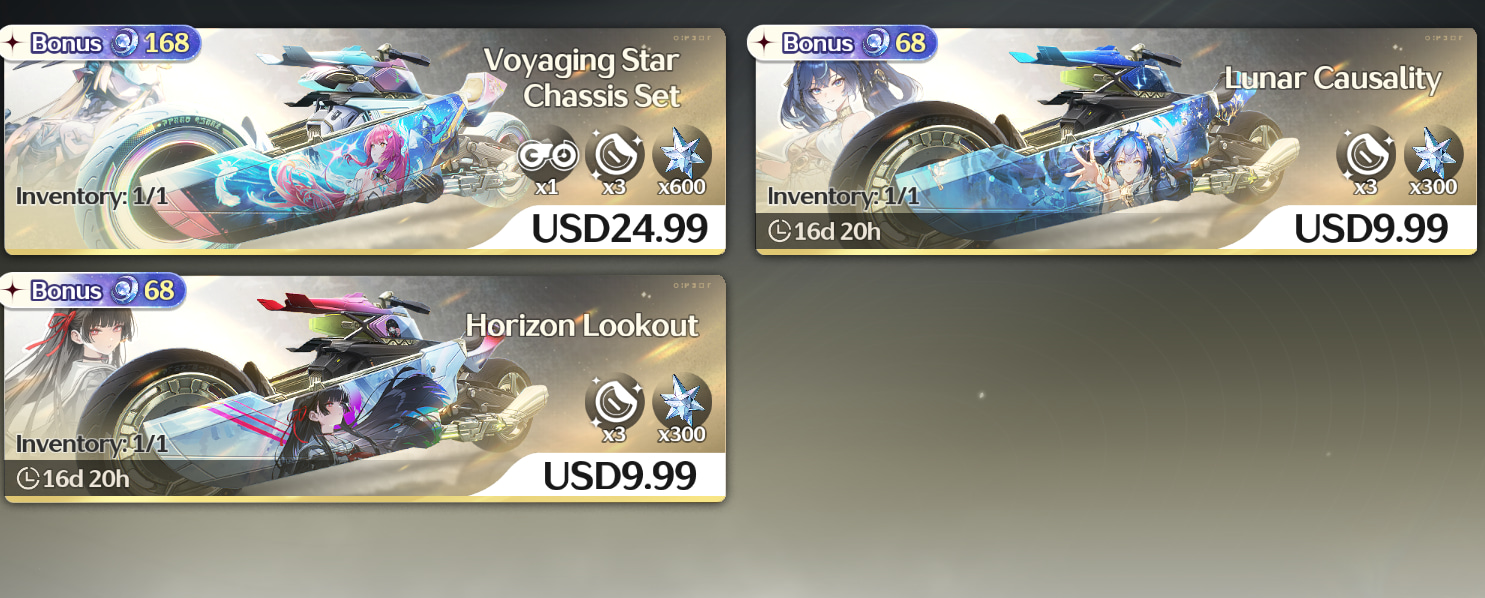Click the x3 moon token in Lunar Causality
Image resolution: width=1485 pixels, height=598 pixels.
pyautogui.click(x=1366, y=155)
